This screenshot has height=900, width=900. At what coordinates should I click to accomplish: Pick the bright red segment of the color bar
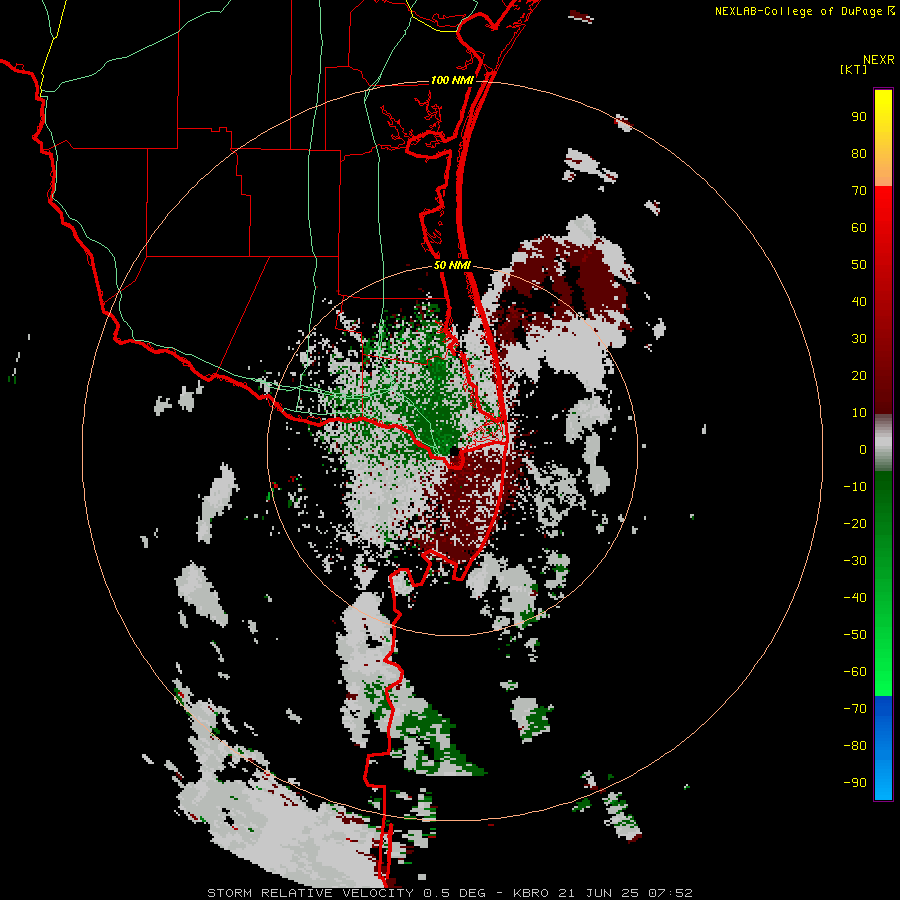(x=883, y=212)
